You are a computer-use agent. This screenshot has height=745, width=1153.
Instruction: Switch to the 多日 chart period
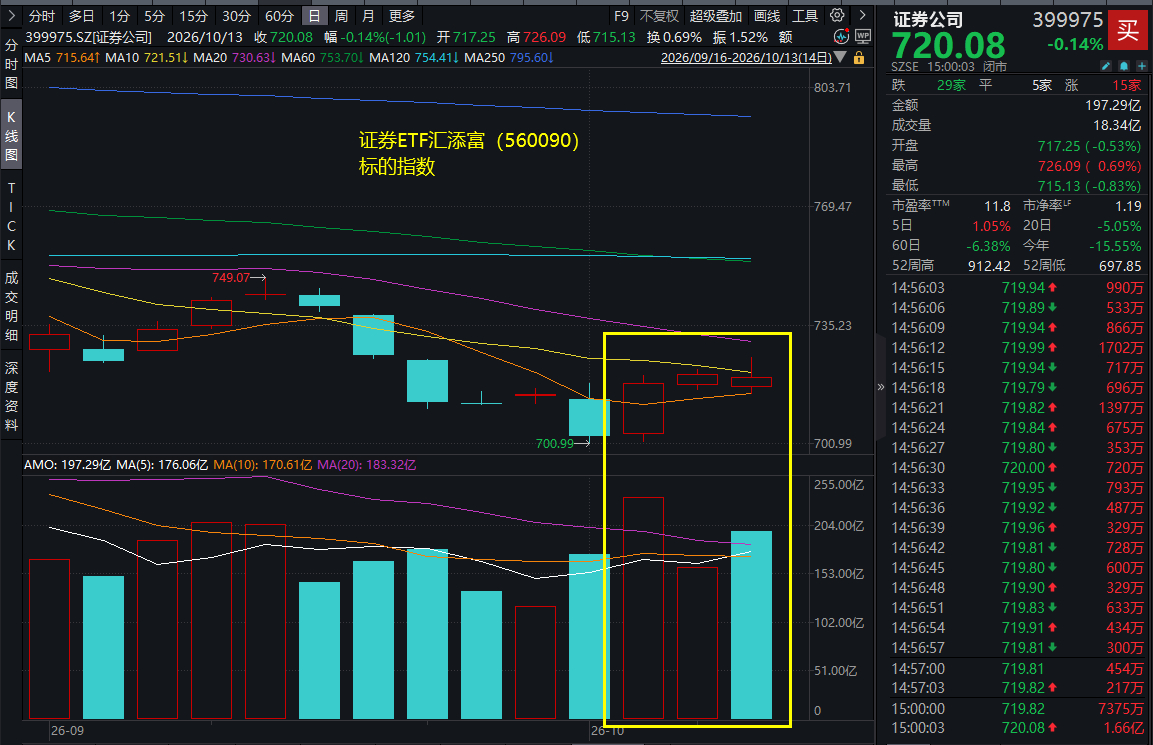[81, 15]
